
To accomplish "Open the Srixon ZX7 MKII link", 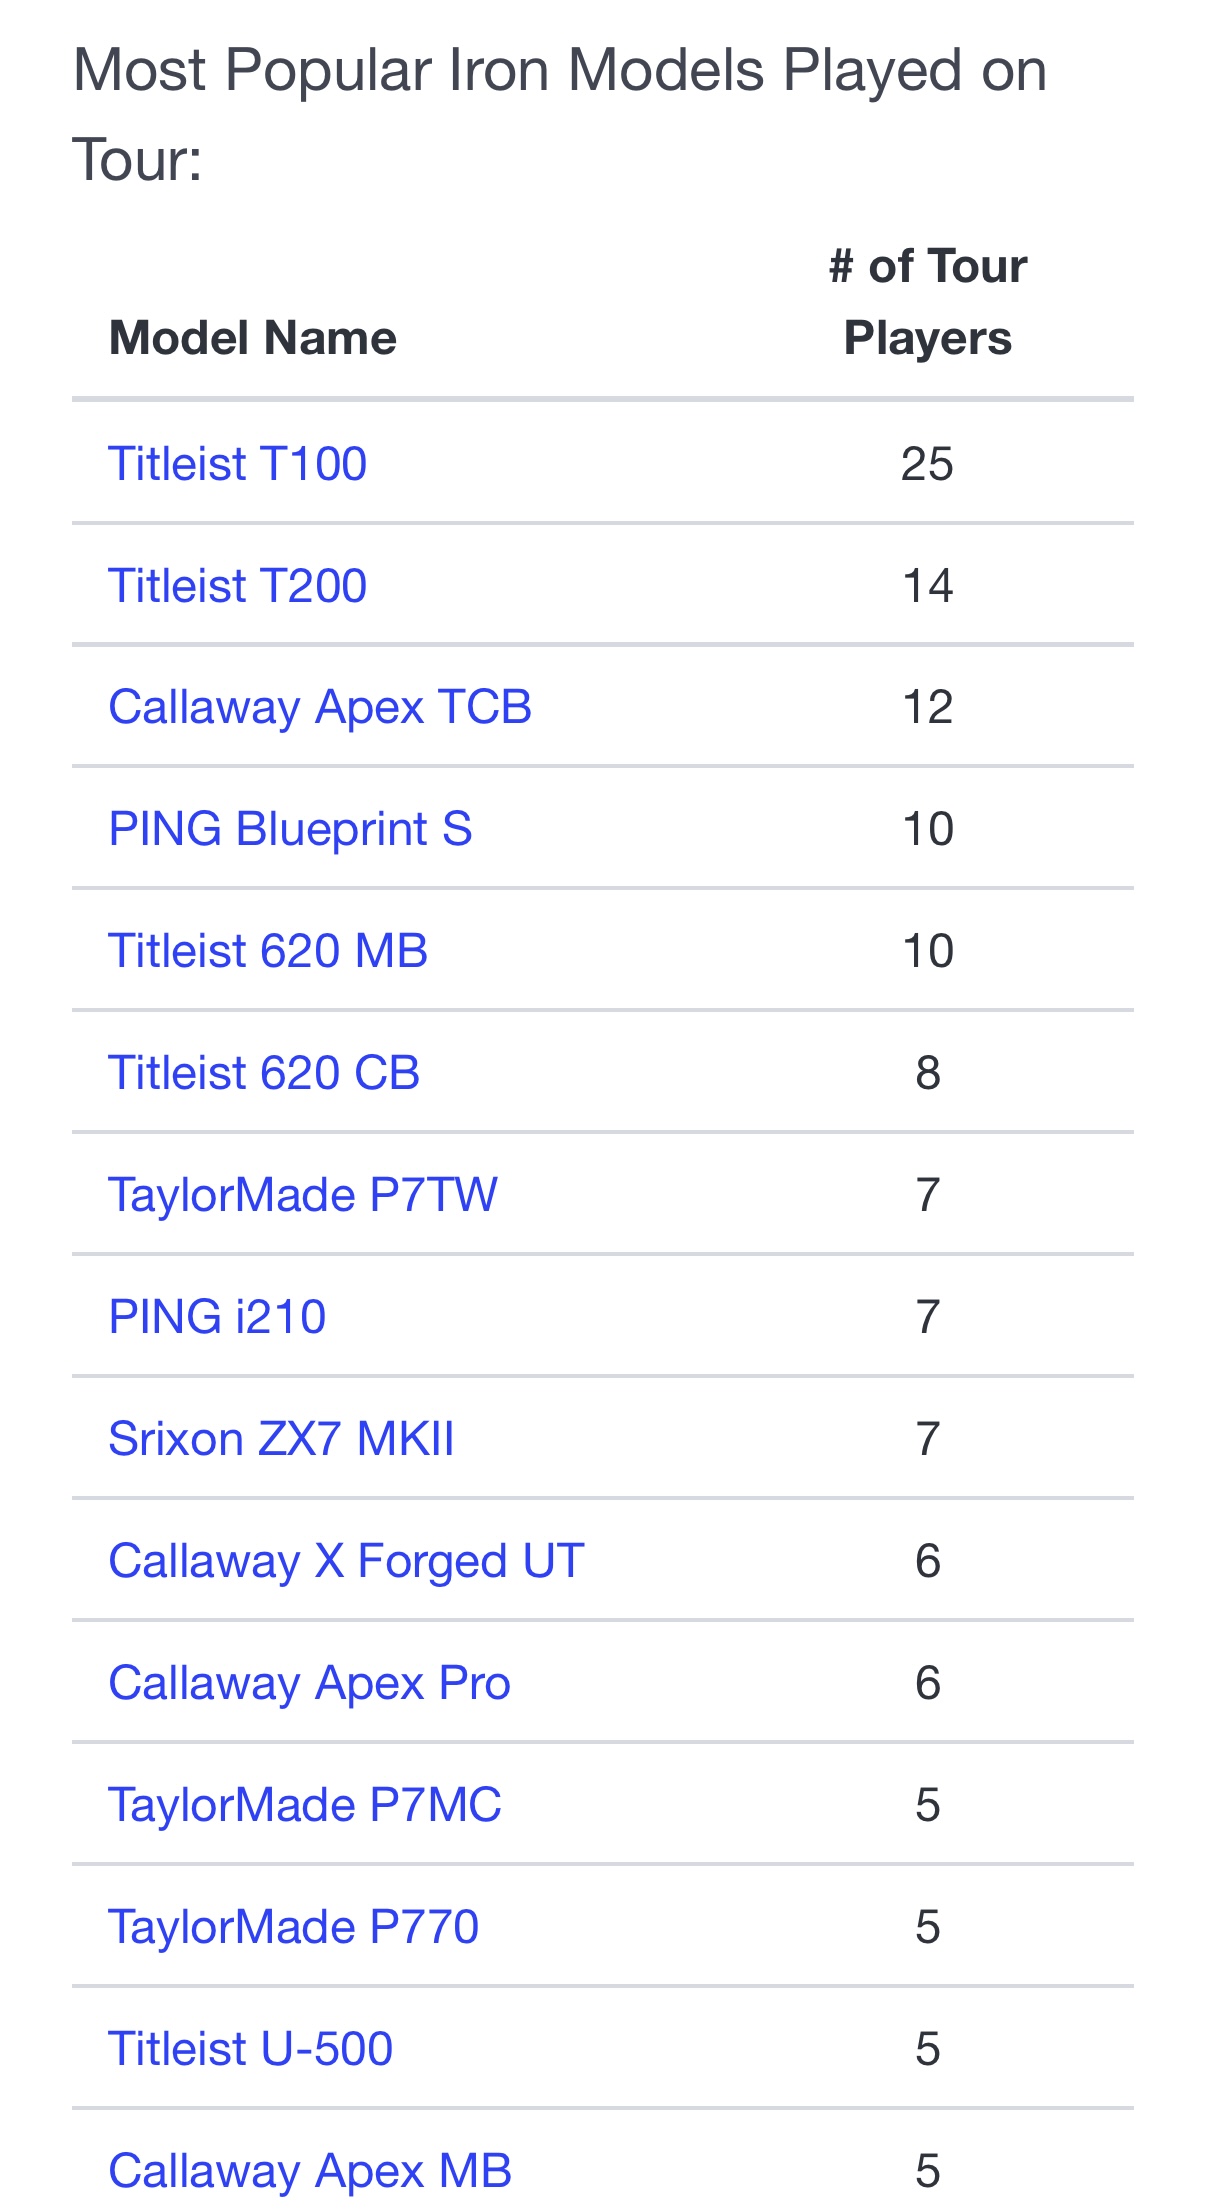I will tap(281, 1439).
